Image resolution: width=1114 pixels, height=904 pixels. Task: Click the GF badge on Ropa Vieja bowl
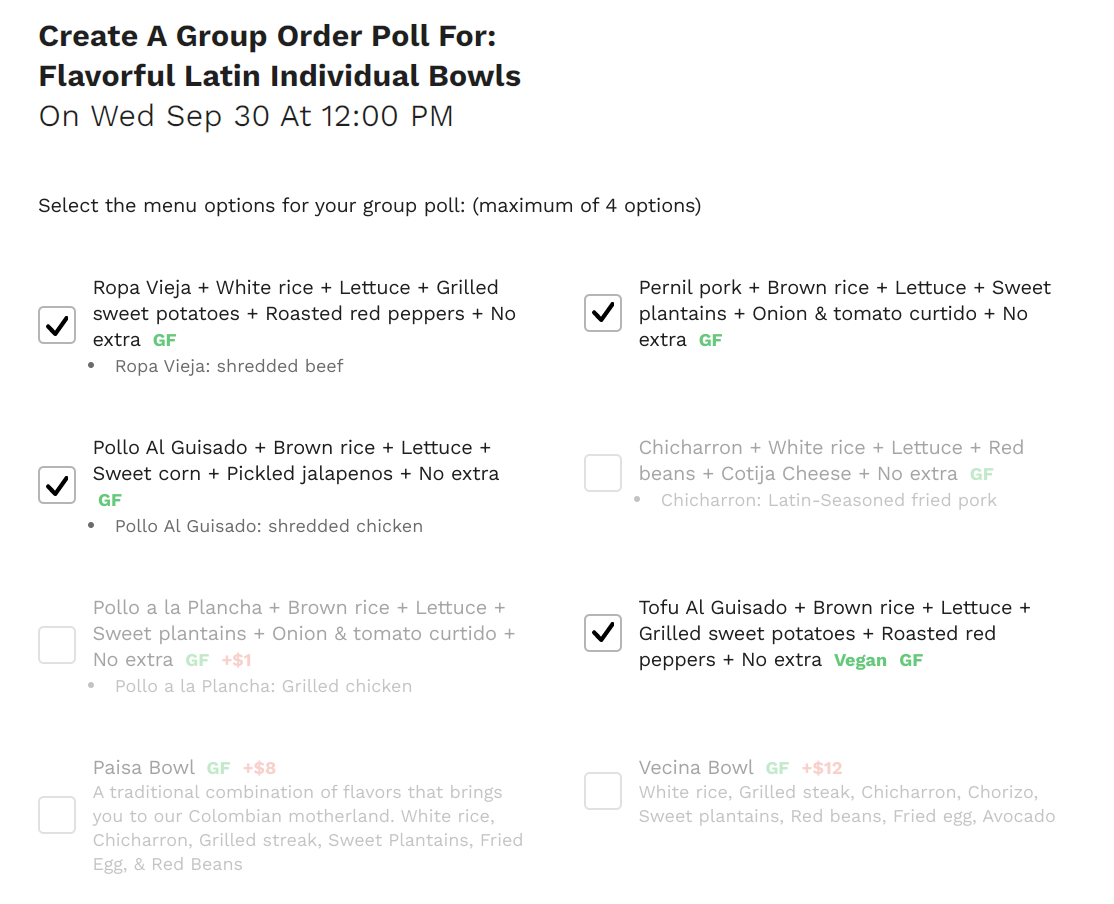pyautogui.click(x=164, y=340)
